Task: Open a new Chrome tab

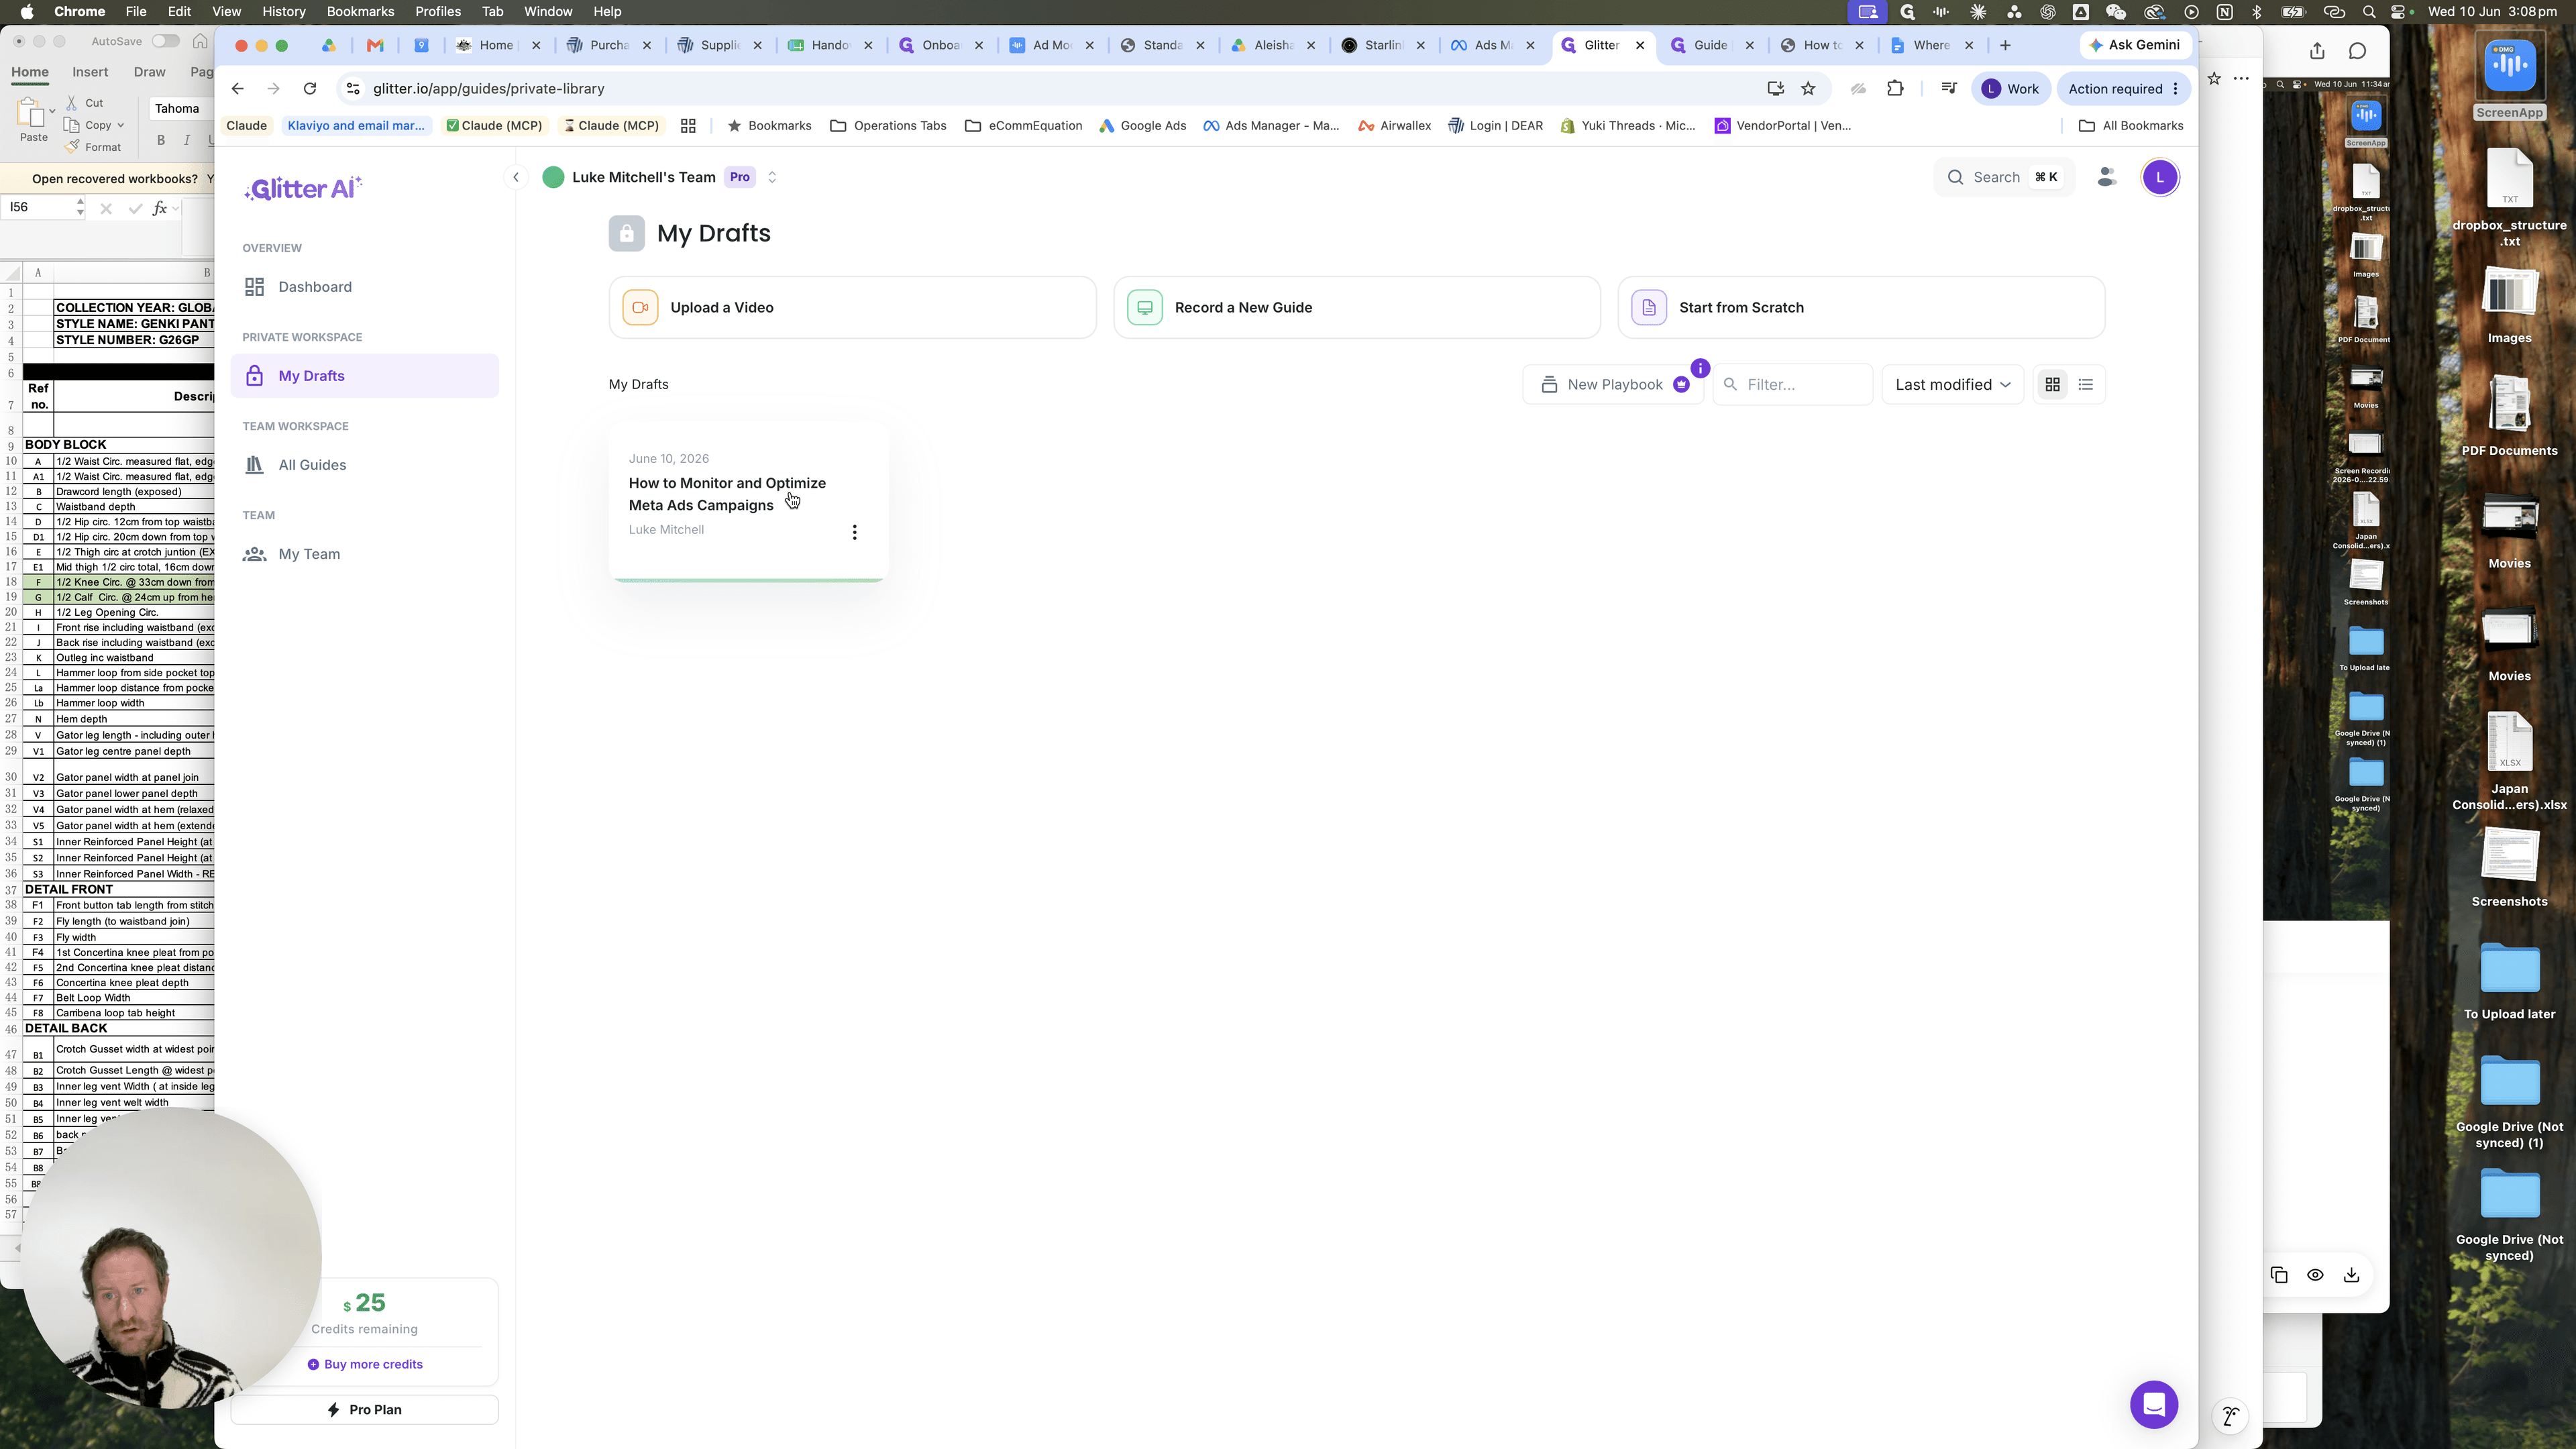Action: [x=2005, y=45]
